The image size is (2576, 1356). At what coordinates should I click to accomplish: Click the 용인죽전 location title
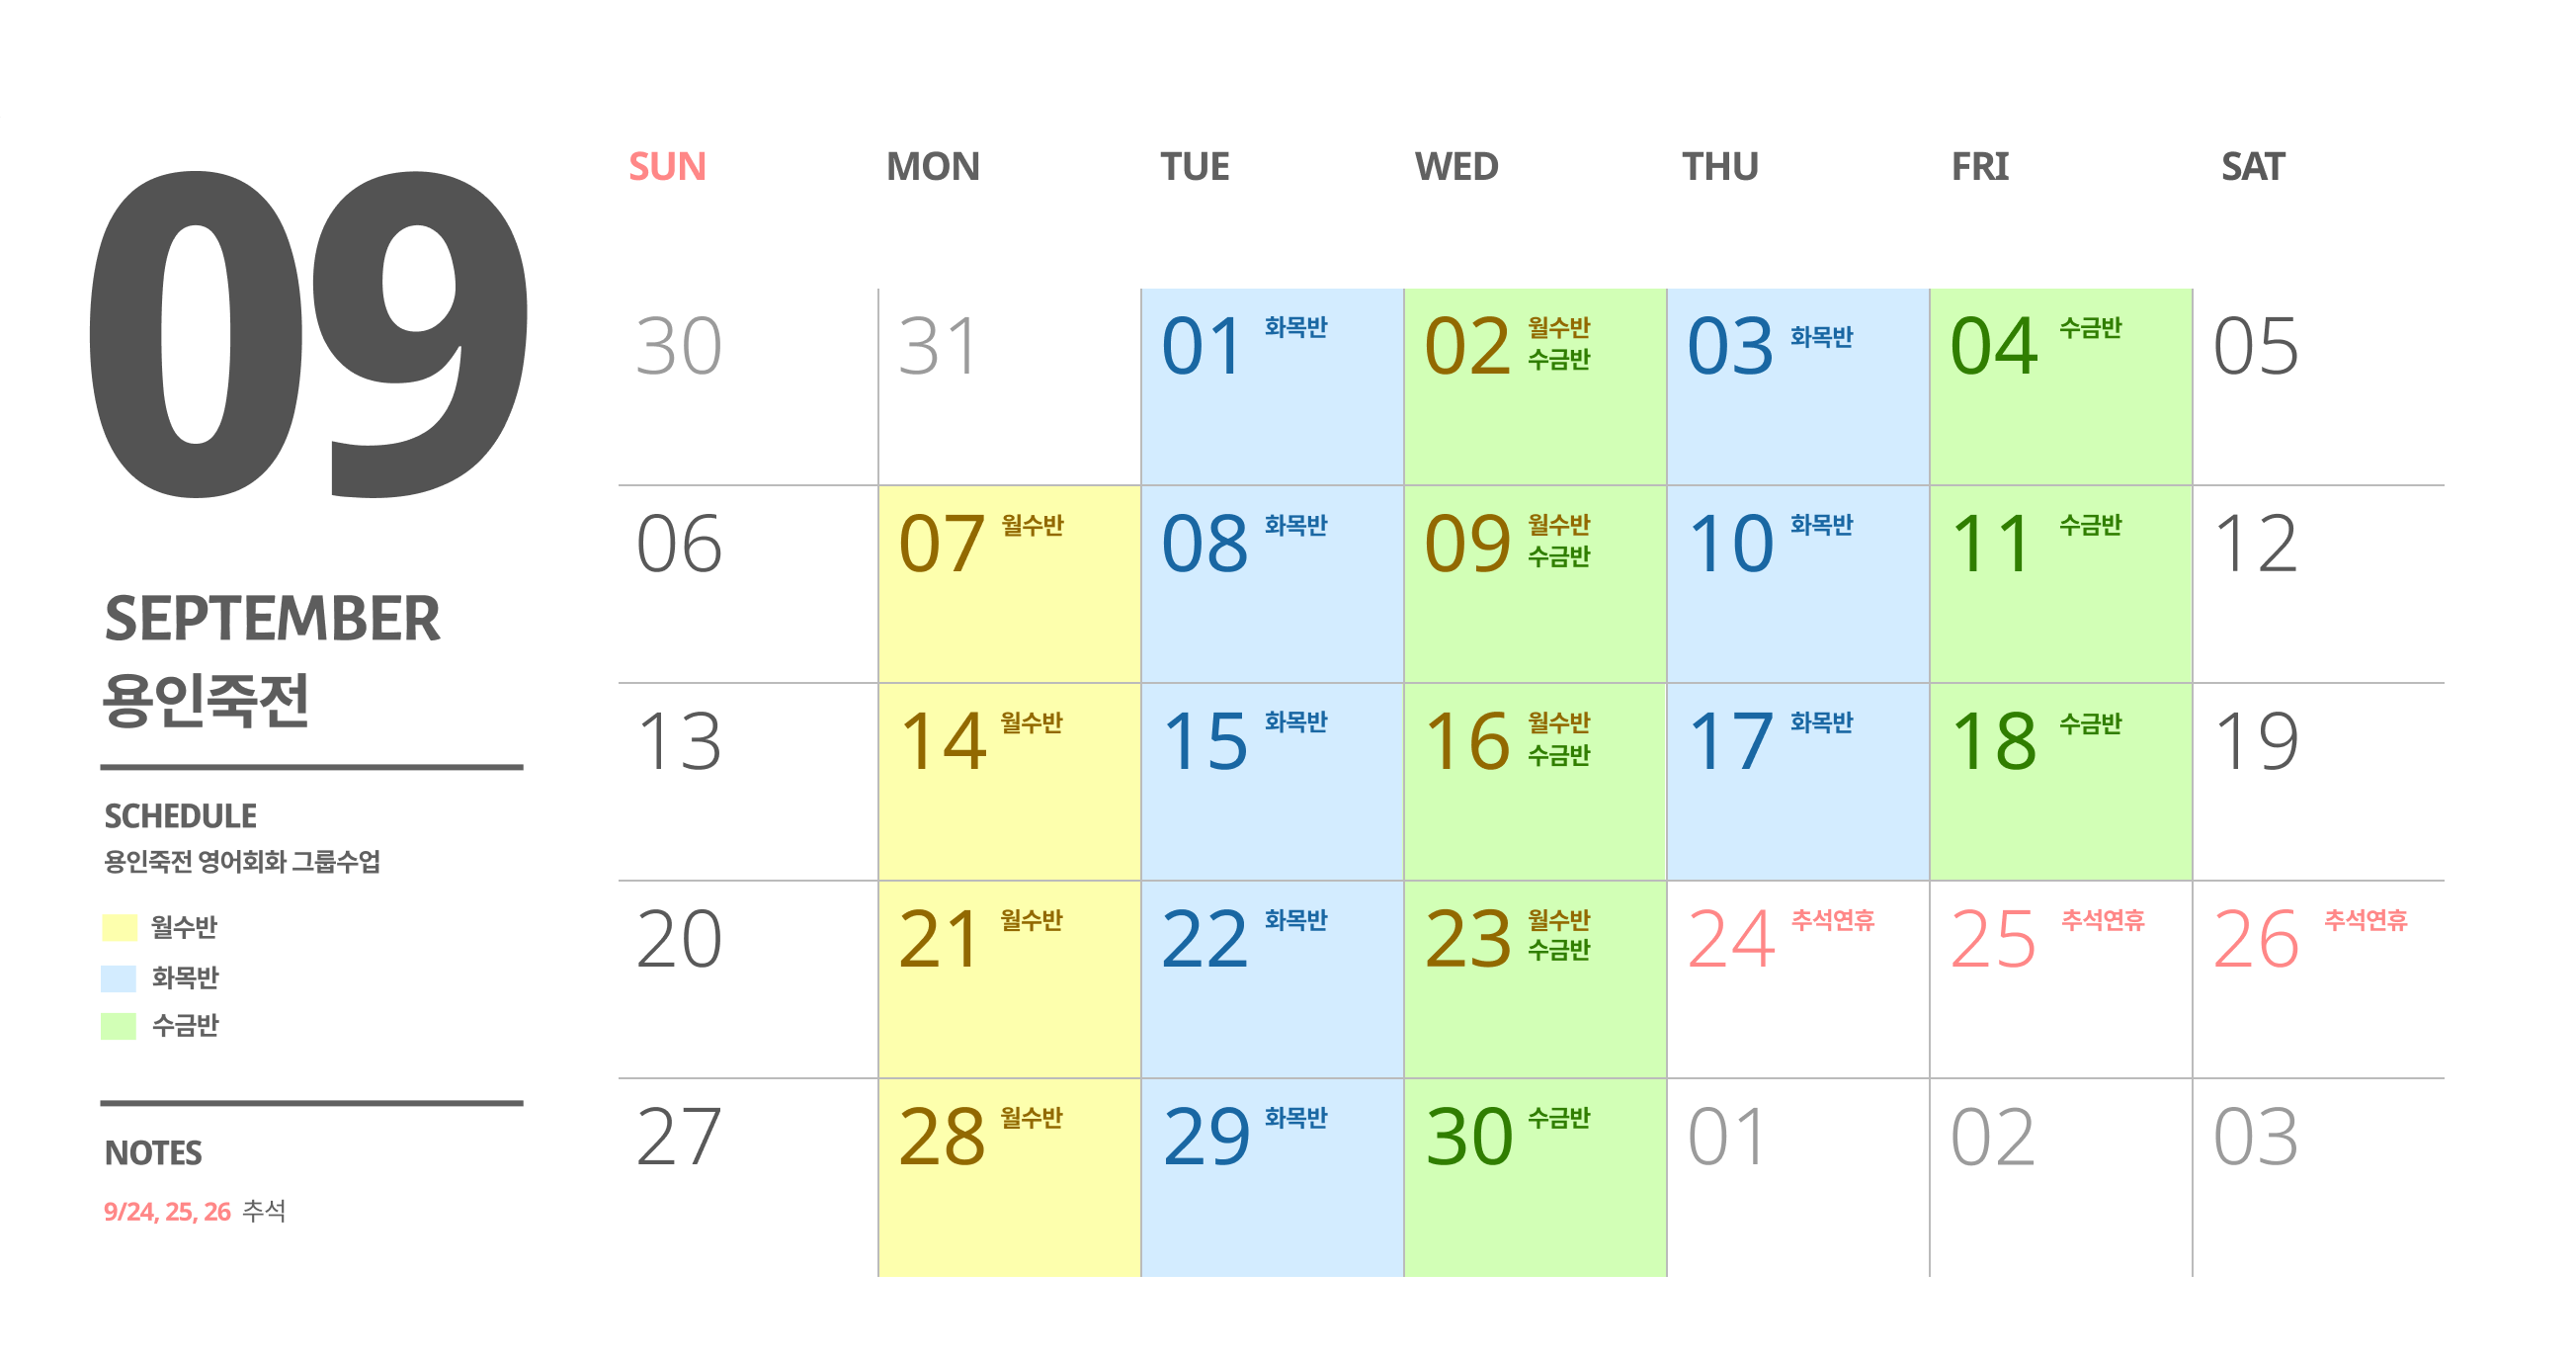[x=206, y=700]
